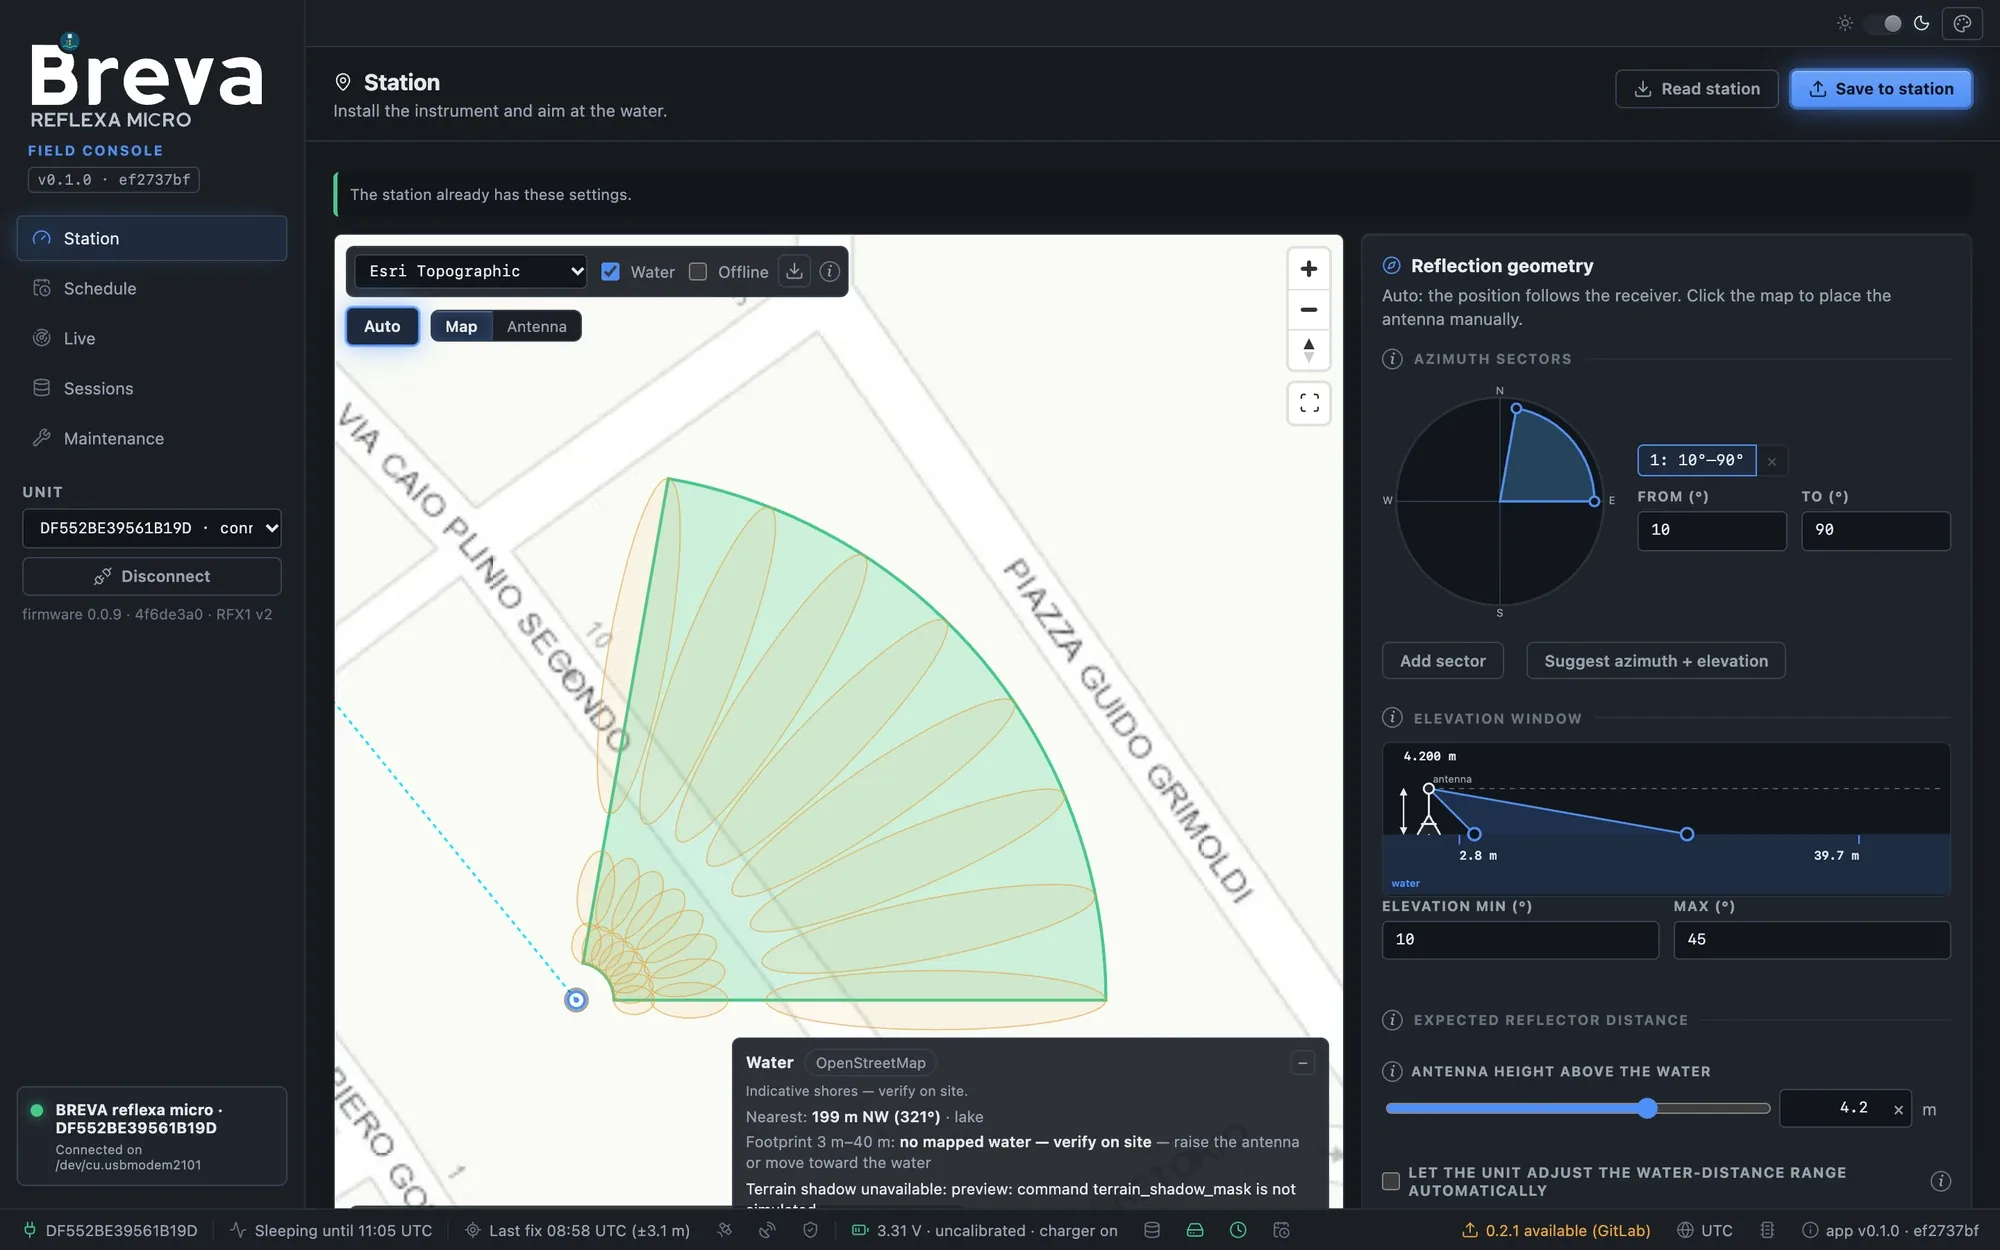The image size is (2000, 1250).
Task: Open info for automatic water-distance range option
Action: click(1940, 1181)
